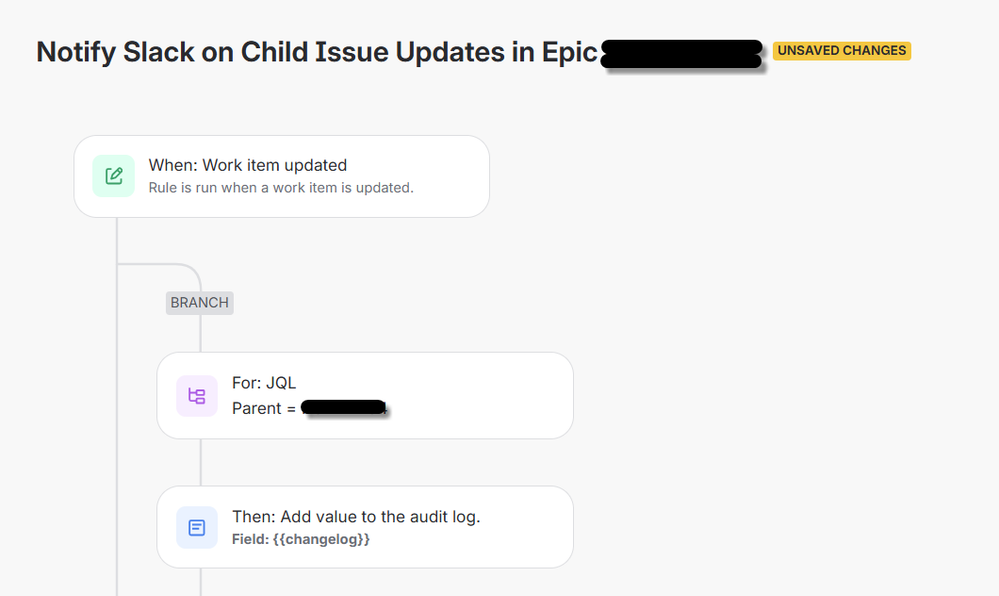
Task: Click the edit-pencil icon for Work item updated
Action: 113,175
